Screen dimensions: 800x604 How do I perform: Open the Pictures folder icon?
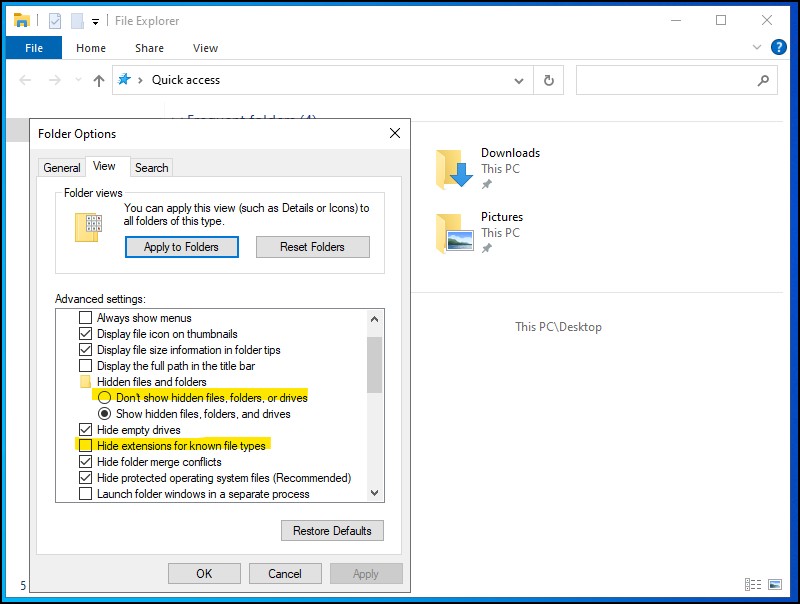point(453,233)
